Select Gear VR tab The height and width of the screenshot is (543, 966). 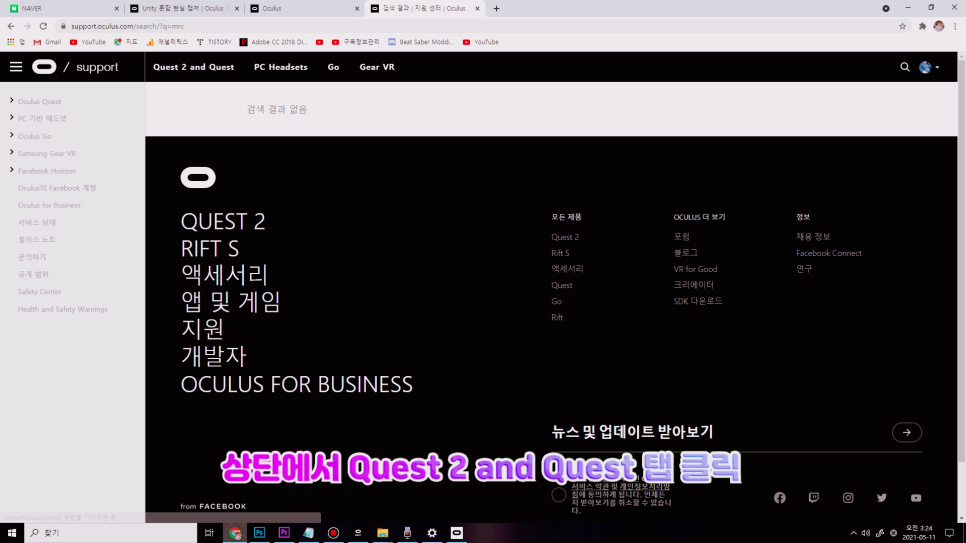click(x=377, y=67)
